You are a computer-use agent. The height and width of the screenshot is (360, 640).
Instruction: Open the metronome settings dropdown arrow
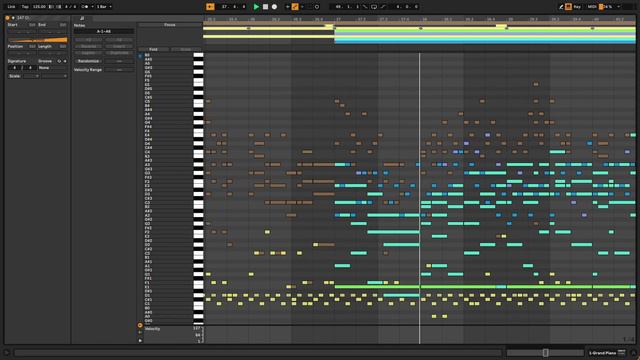pos(92,7)
